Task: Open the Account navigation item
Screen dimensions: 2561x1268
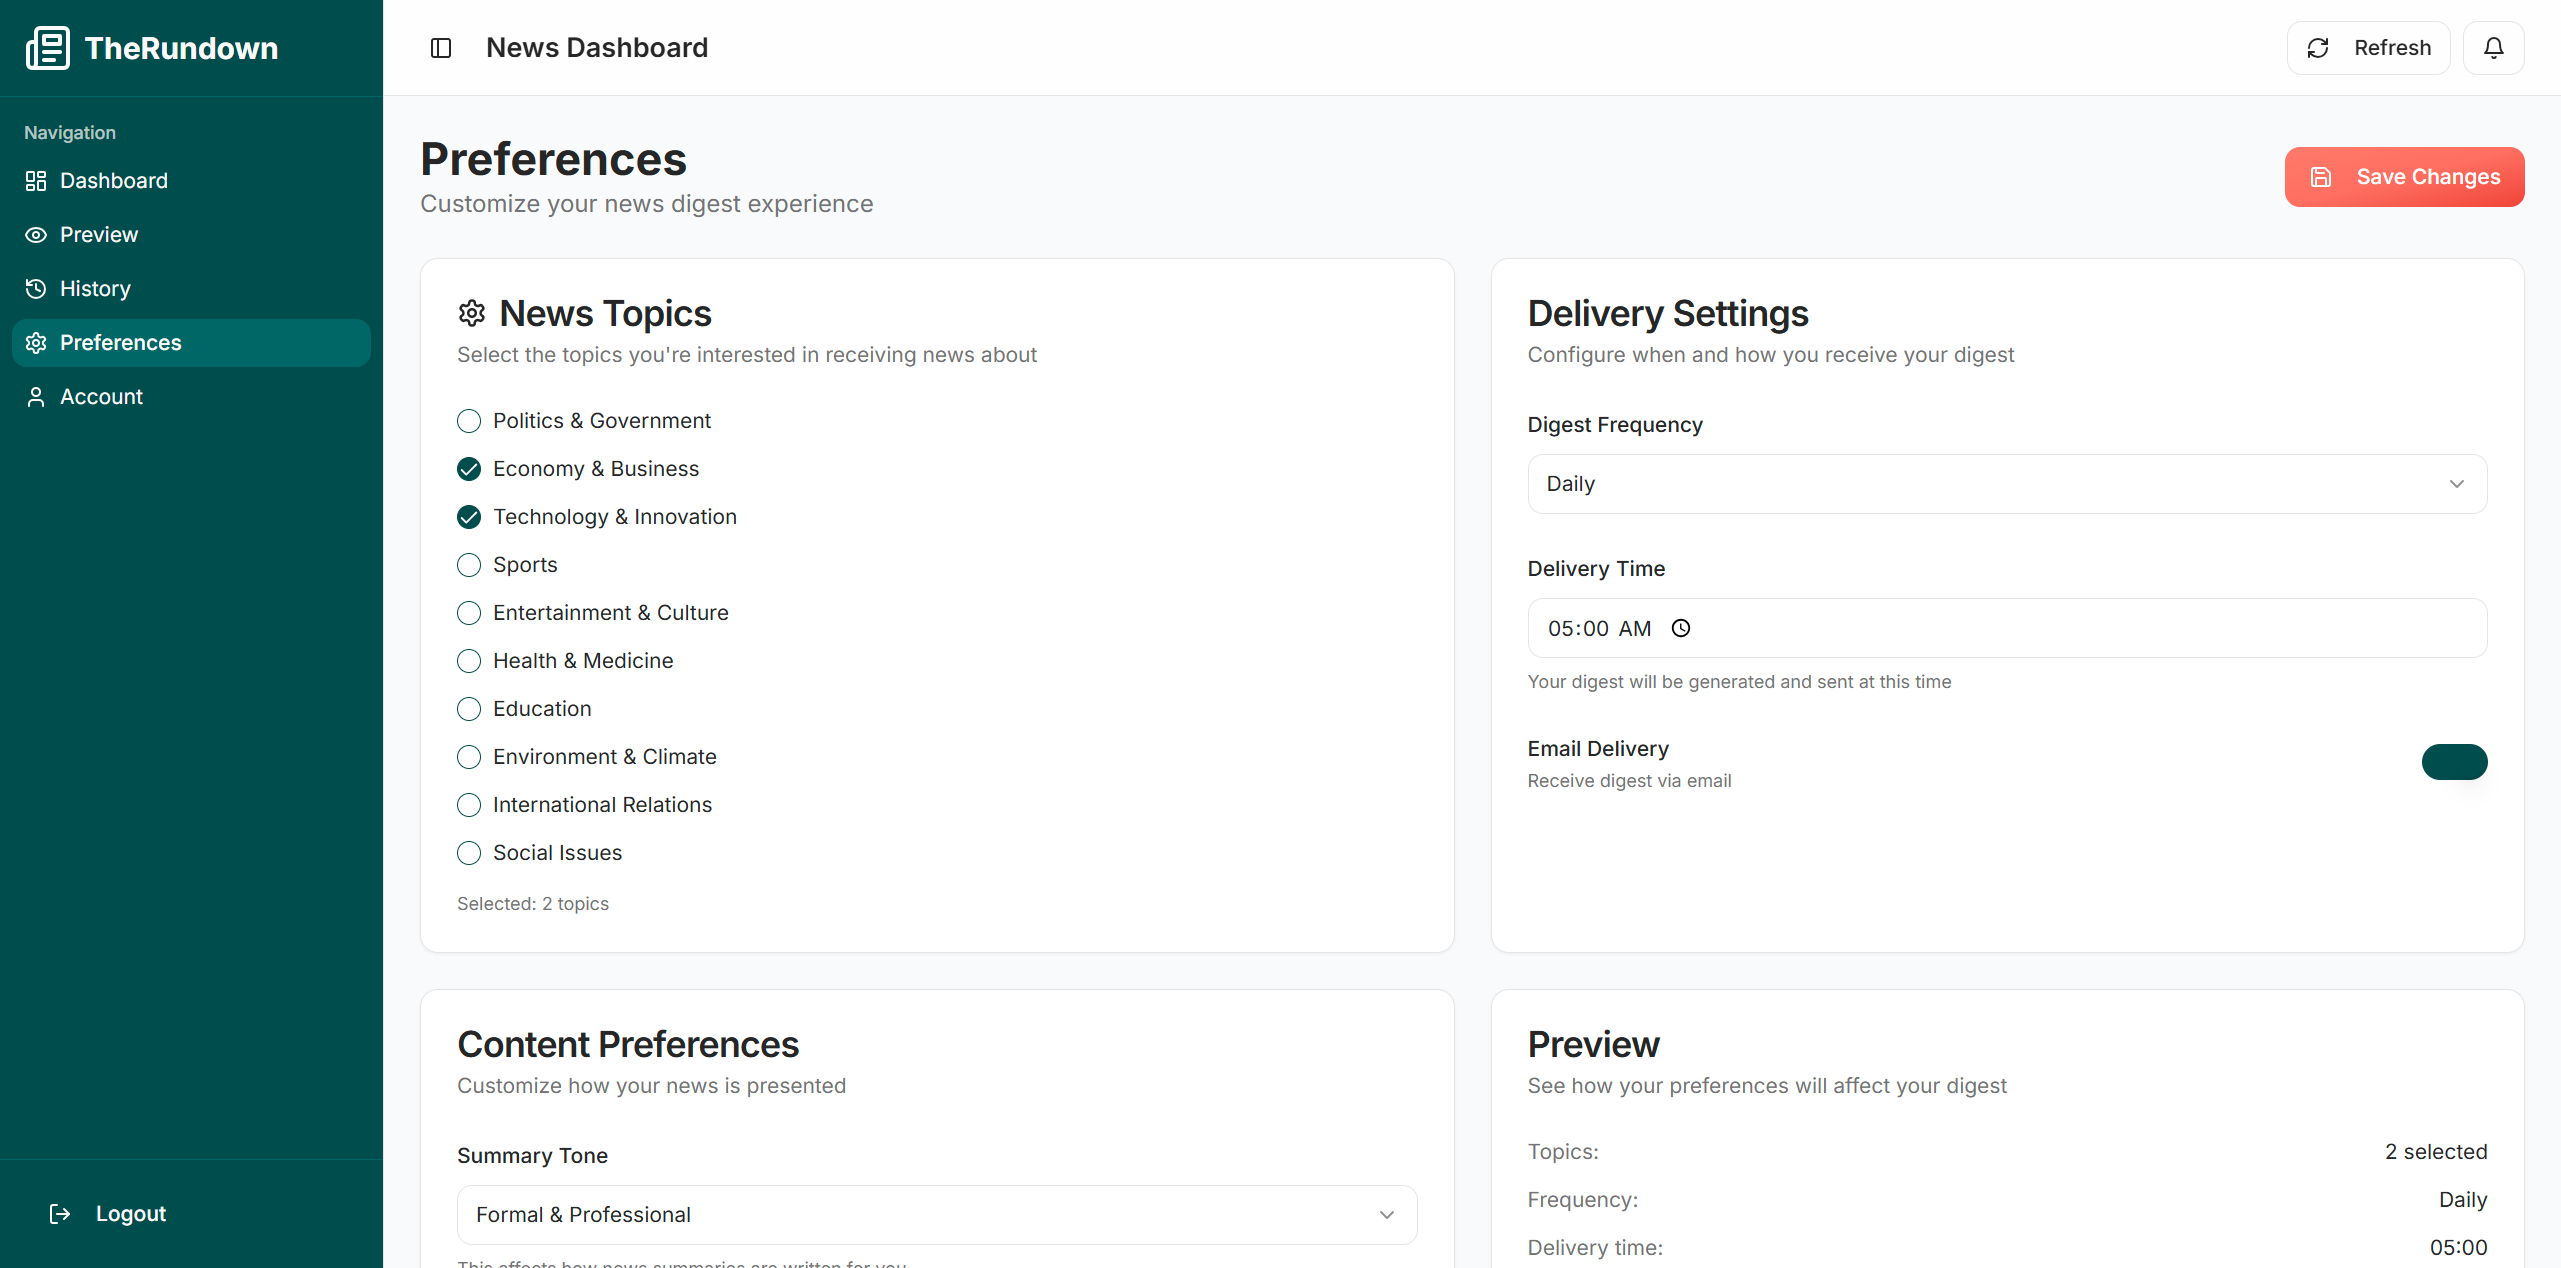Action: tap(101, 396)
